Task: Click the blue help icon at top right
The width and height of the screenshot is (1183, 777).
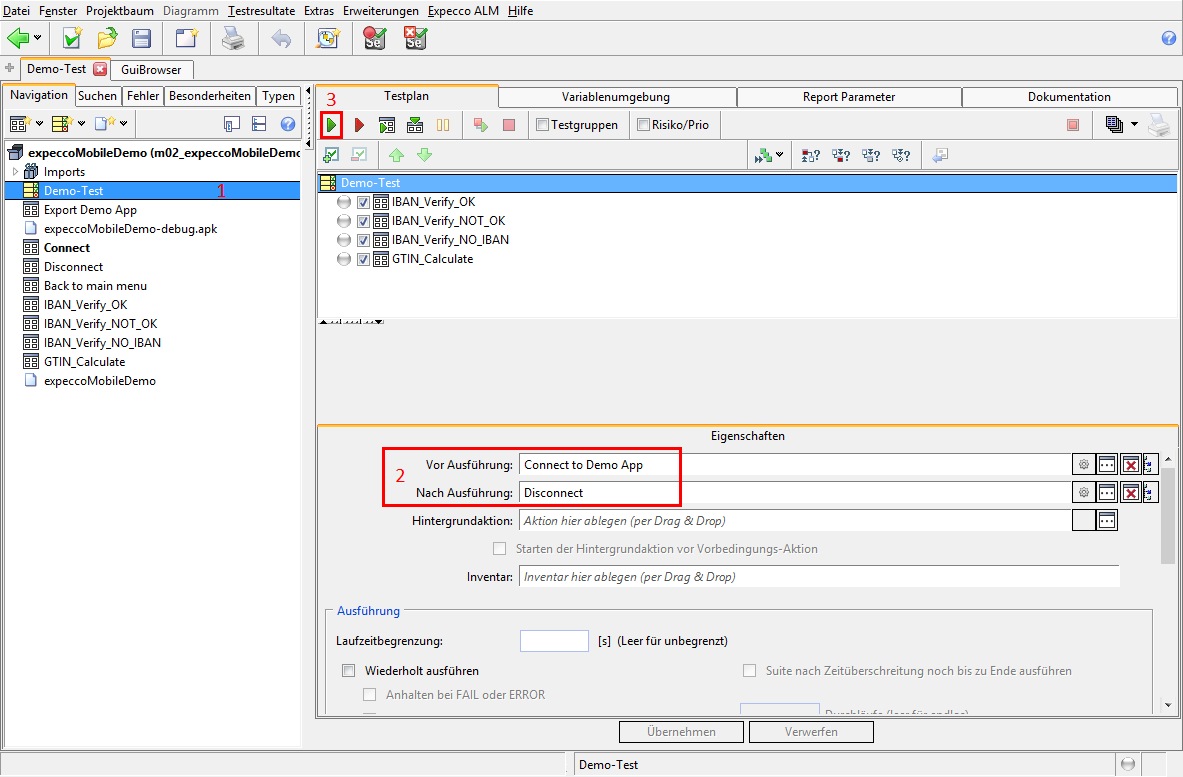Action: pyautogui.click(x=1168, y=39)
